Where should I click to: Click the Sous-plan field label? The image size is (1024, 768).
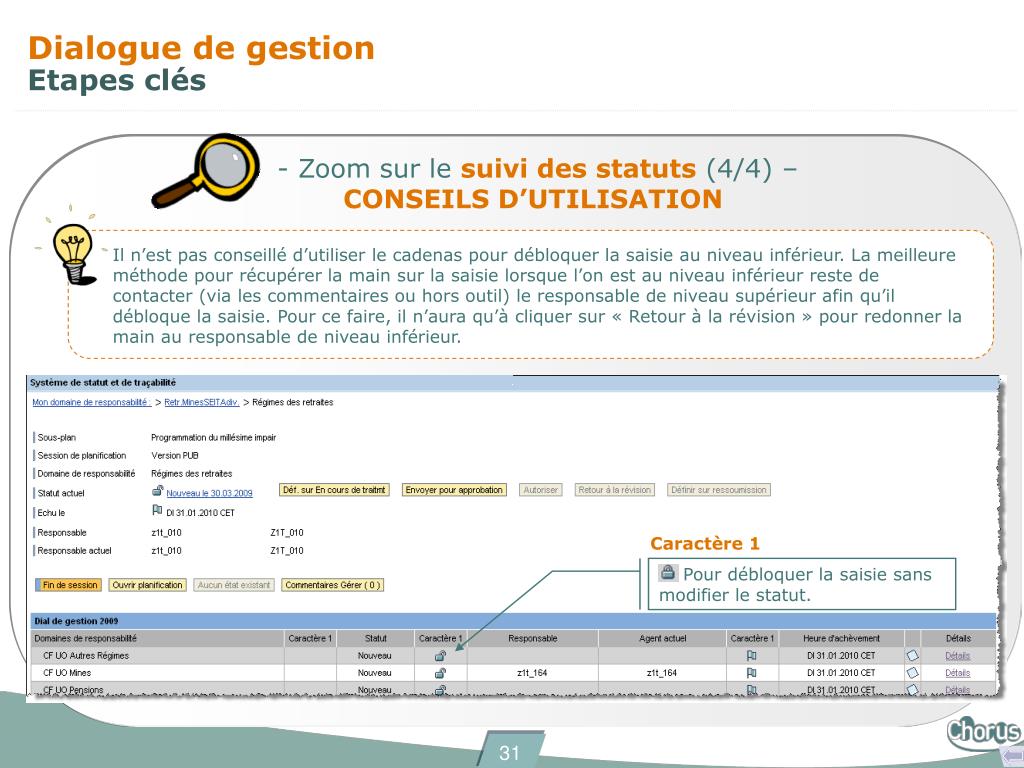tap(56, 438)
